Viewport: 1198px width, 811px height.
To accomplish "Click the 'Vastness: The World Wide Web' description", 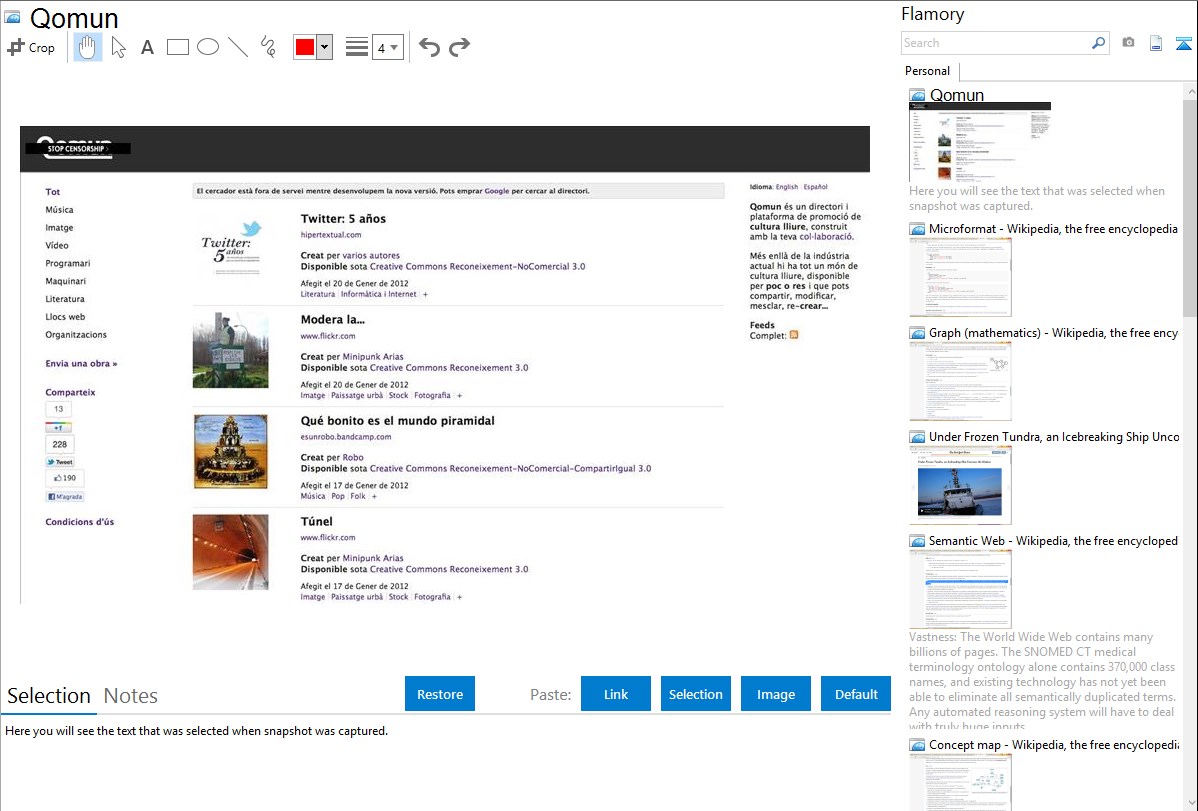I will click(1042, 681).
